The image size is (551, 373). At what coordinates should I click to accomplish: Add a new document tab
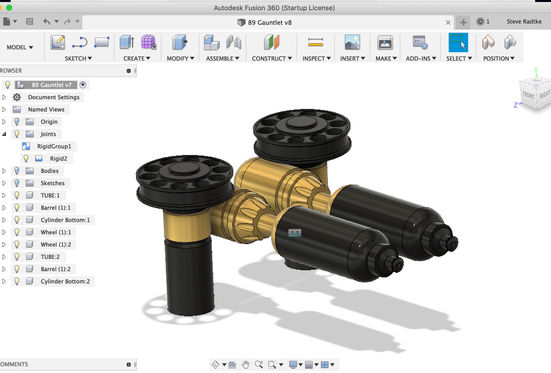(463, 22)
